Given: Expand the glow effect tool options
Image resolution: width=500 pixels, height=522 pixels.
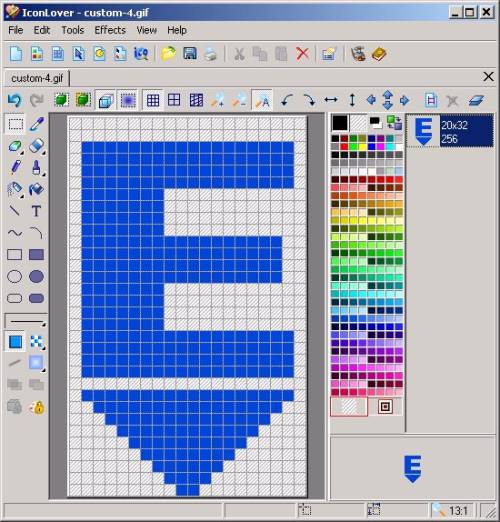Looking at the screenshot, I should pos(43,370).
